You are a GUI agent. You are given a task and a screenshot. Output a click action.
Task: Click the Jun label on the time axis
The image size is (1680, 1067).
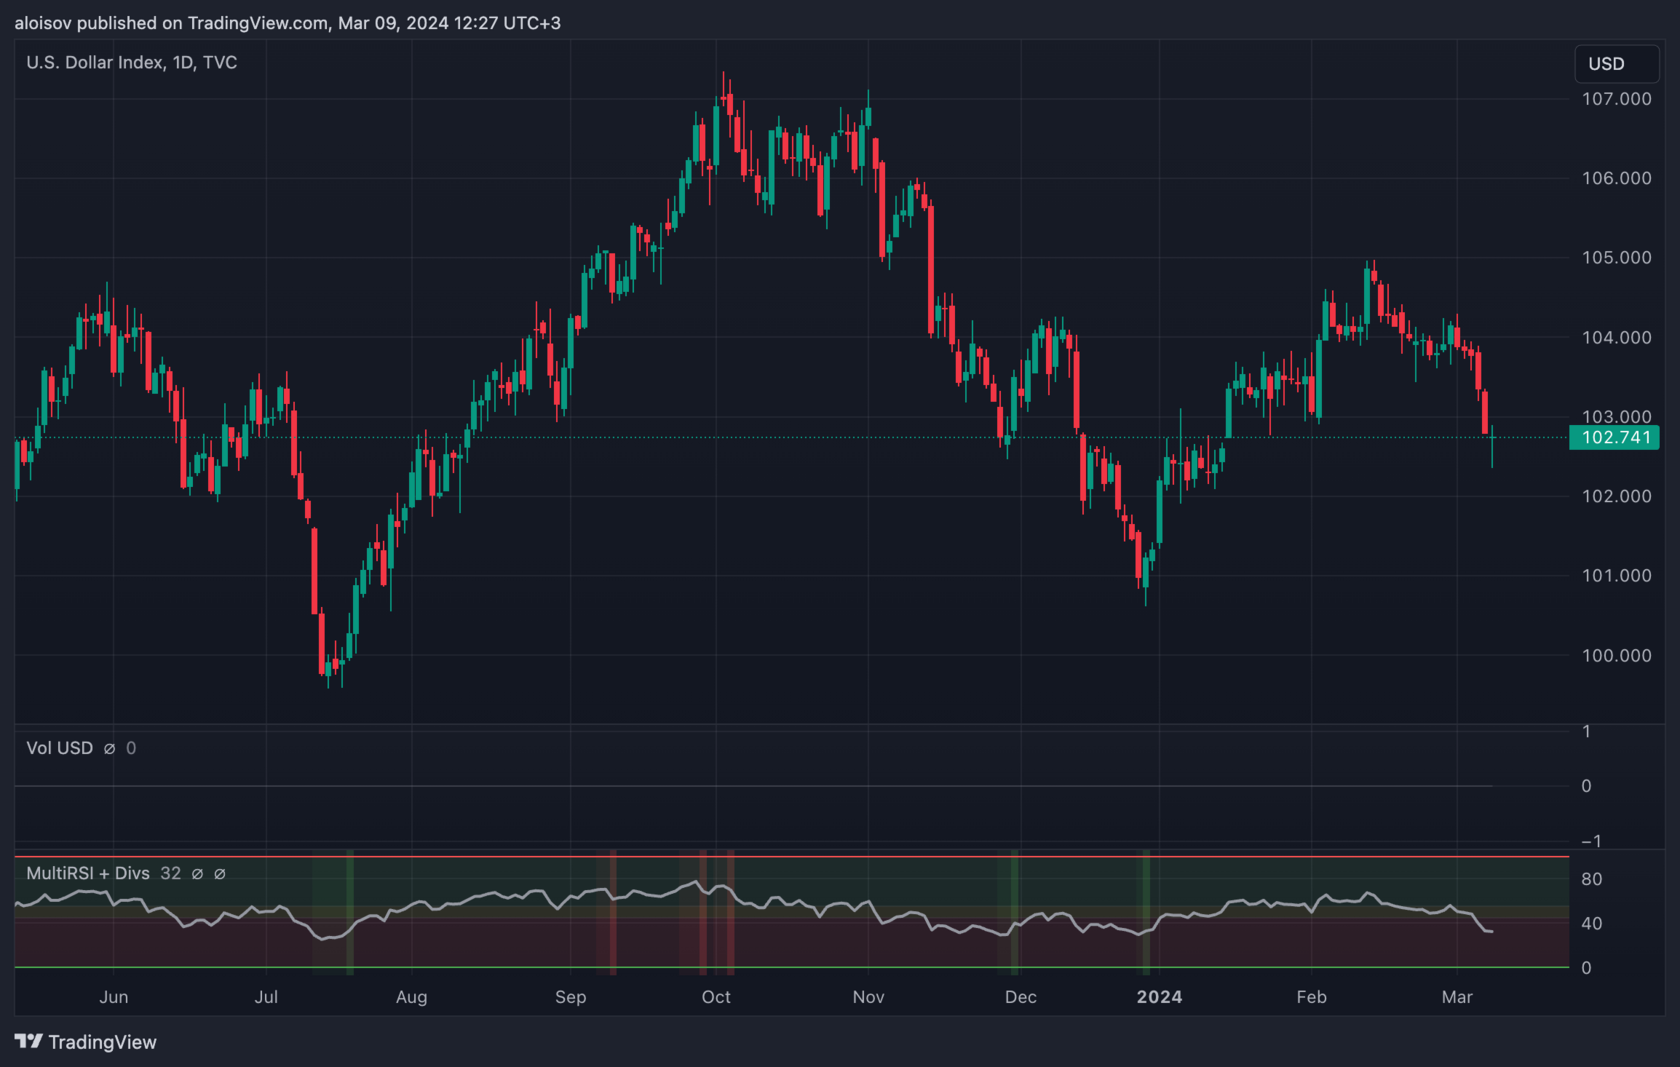[114, 997]
